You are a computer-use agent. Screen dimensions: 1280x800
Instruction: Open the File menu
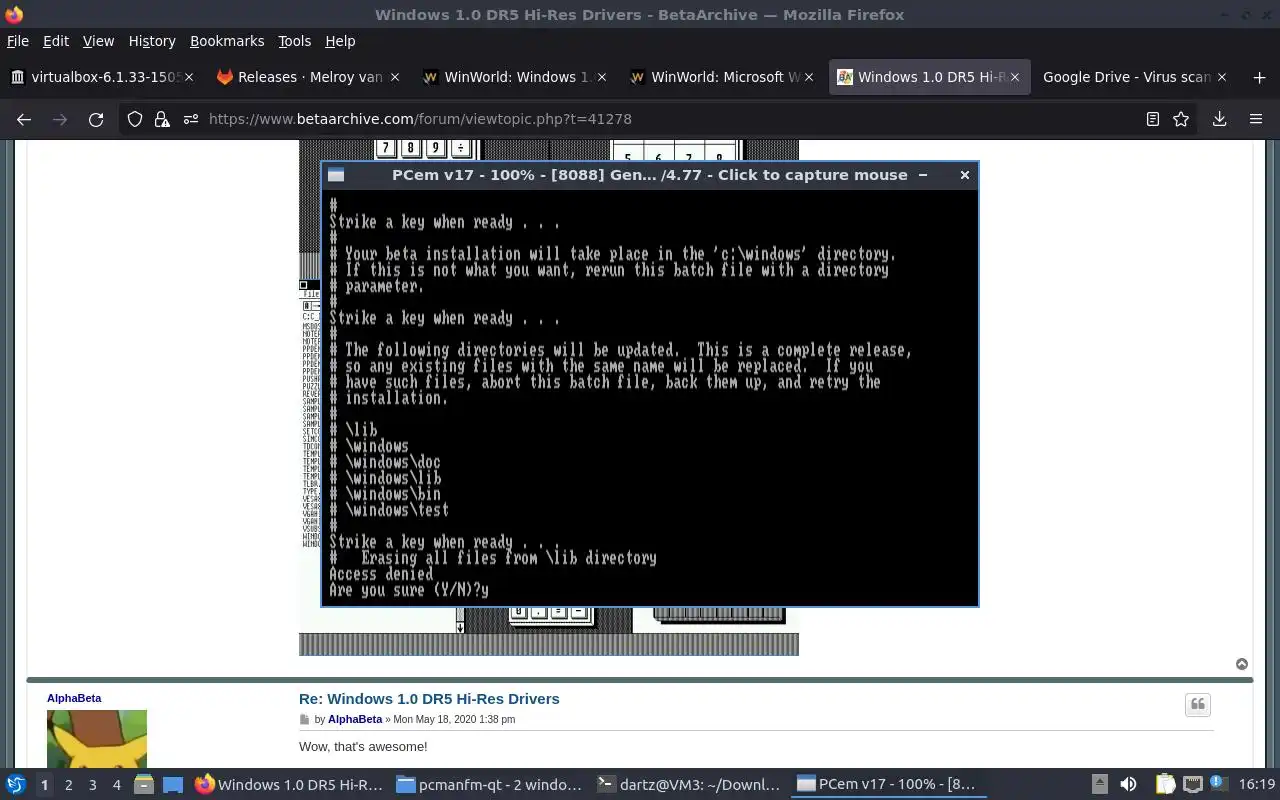point(18,41)
